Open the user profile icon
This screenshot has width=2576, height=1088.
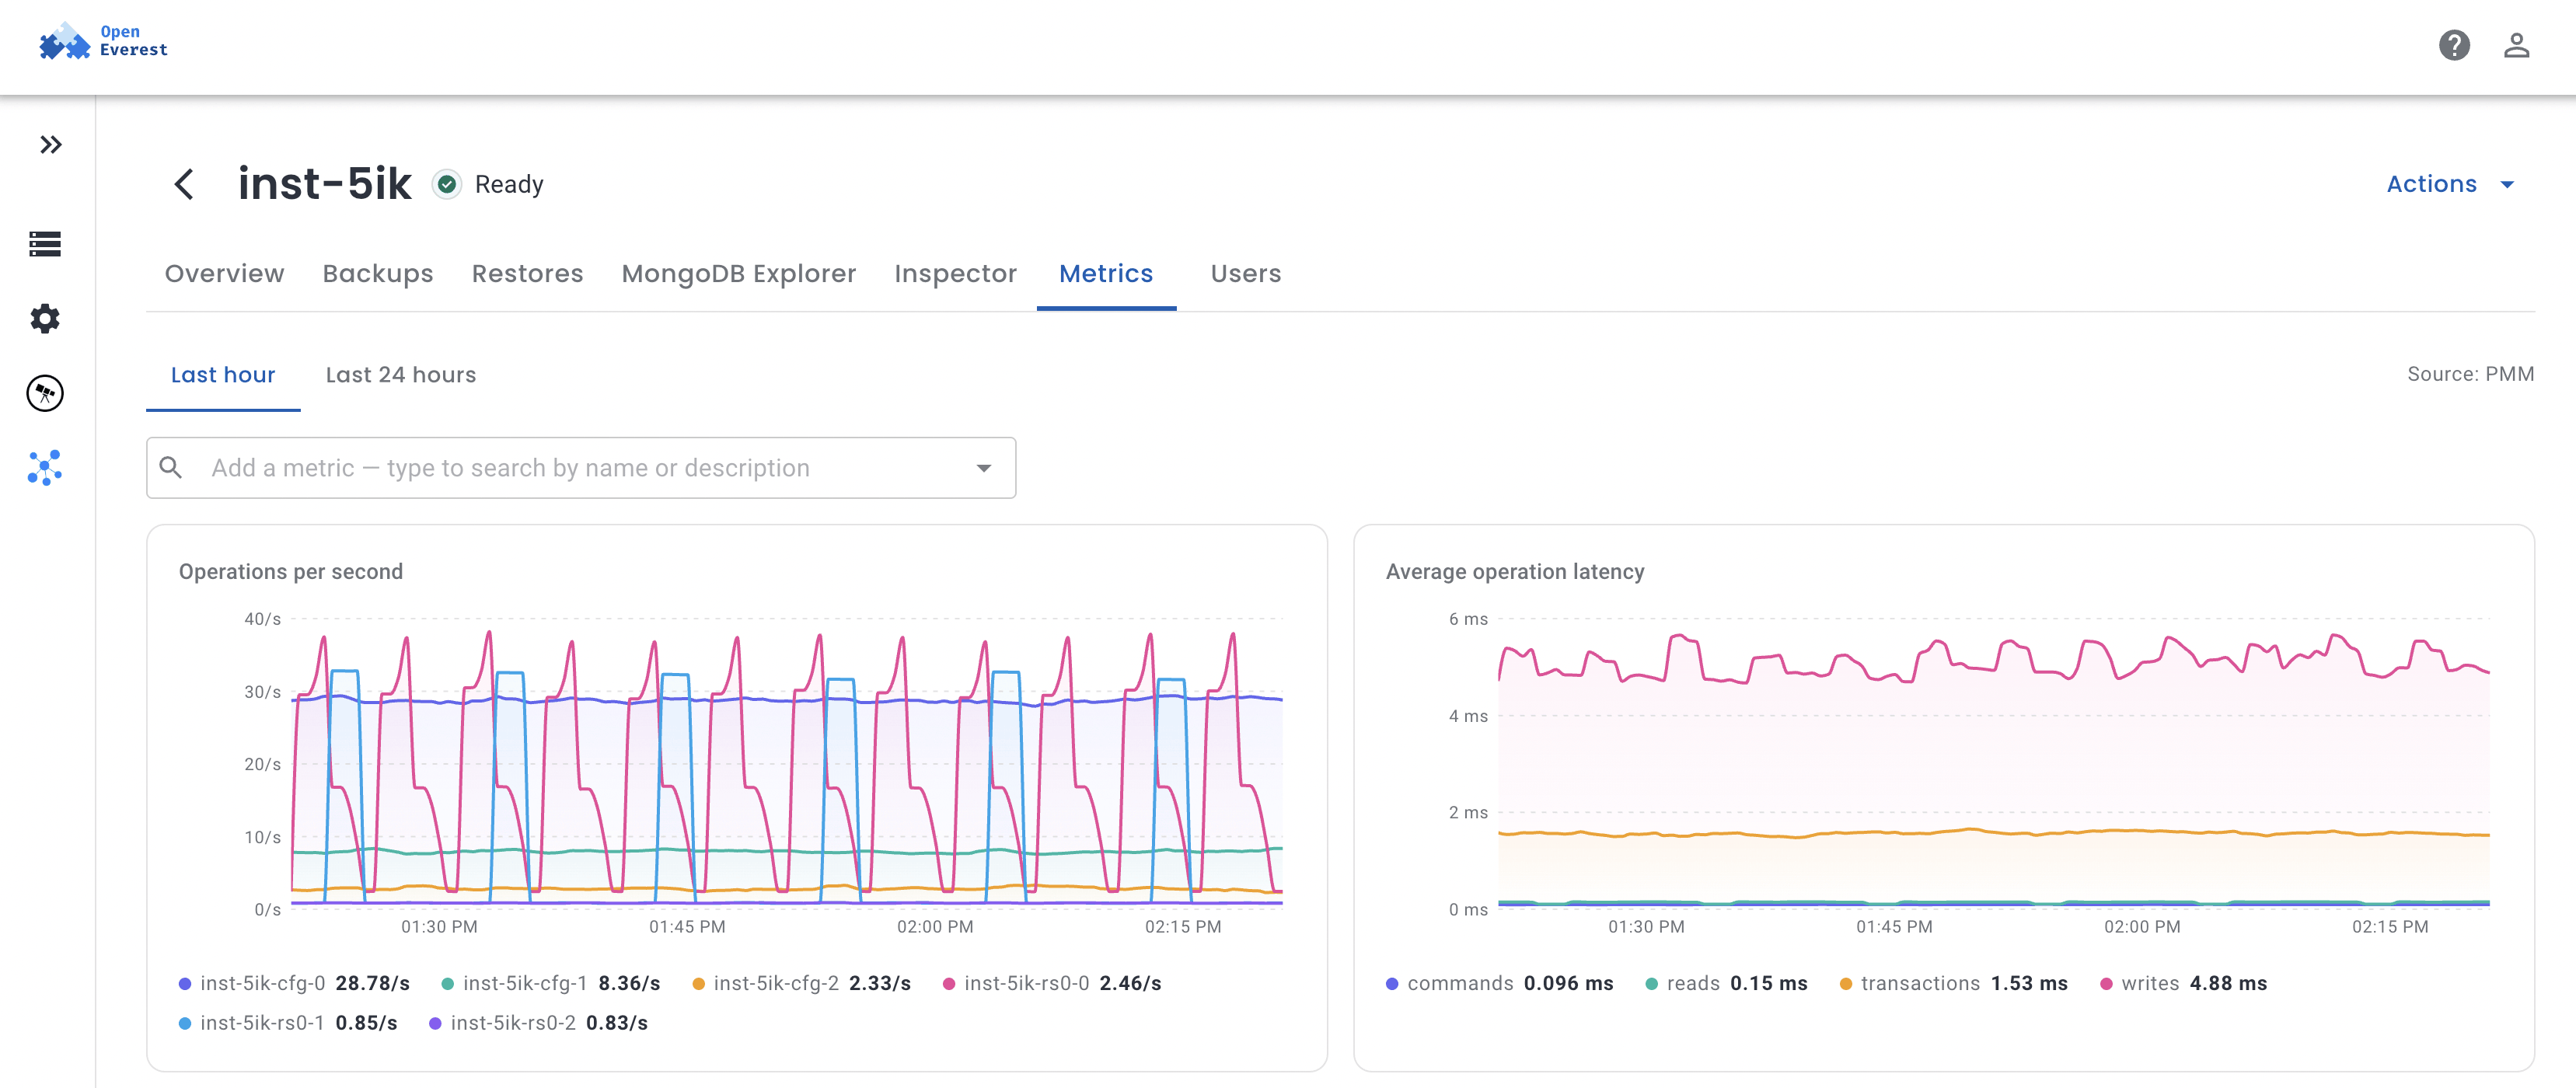(2516, 45)
